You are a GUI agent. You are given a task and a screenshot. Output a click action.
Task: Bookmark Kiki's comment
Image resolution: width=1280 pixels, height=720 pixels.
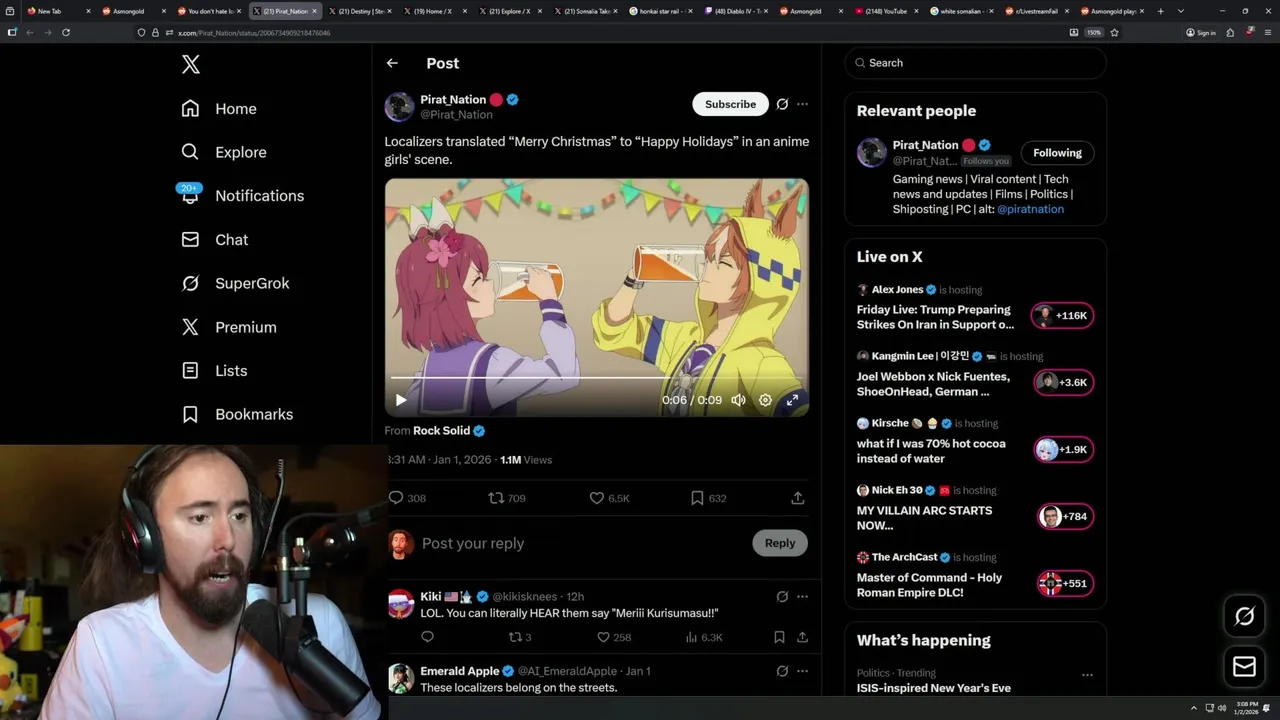point(779,637)
